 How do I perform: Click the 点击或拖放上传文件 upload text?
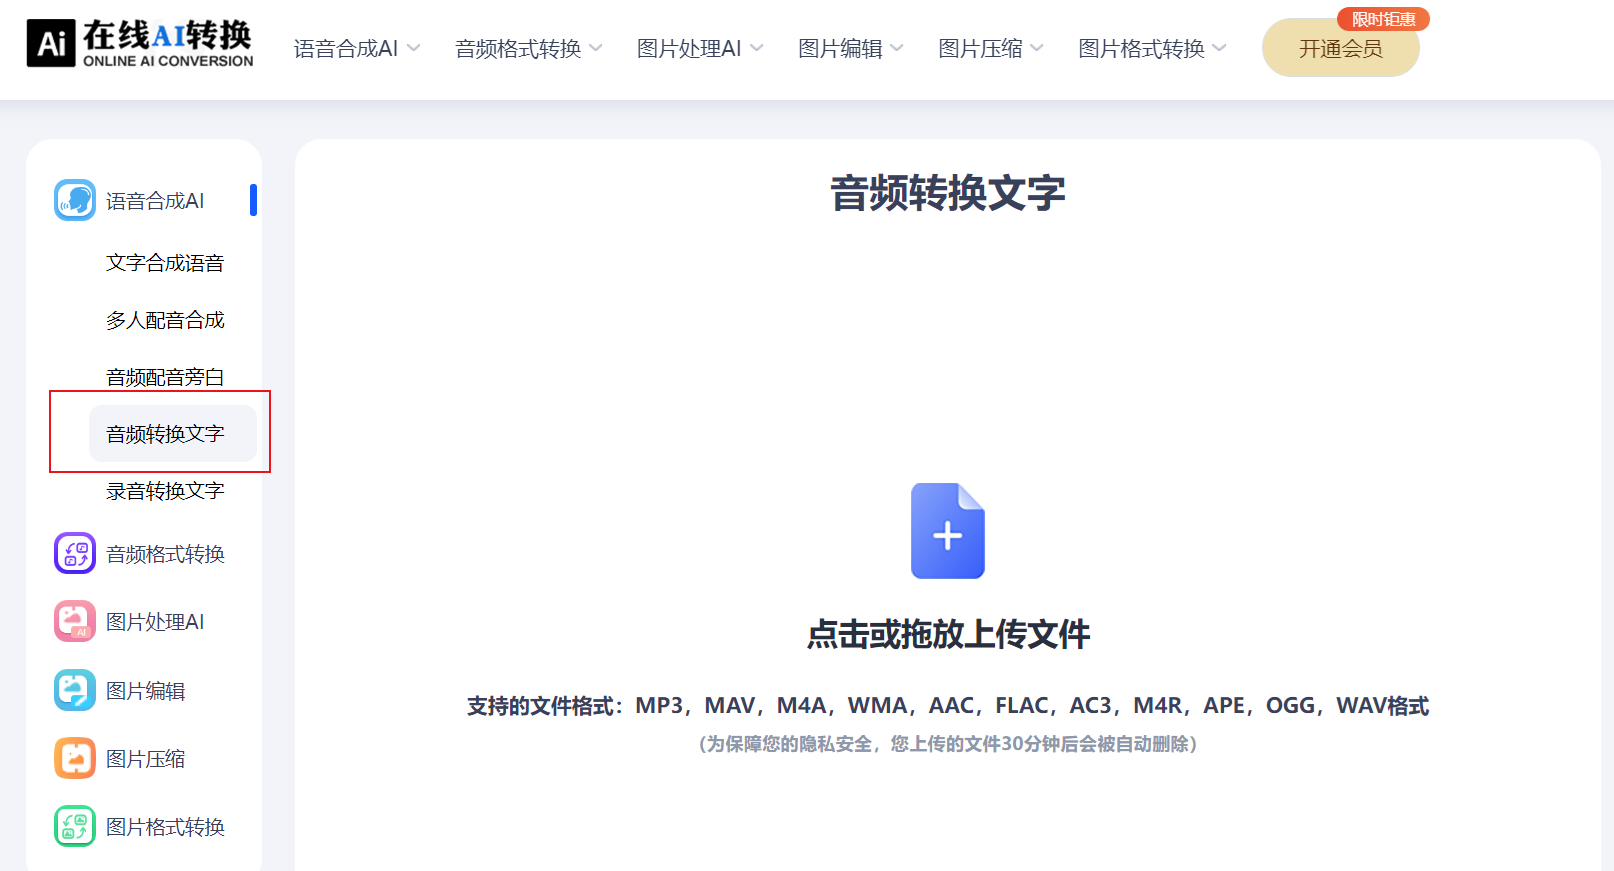[x=948, y=634]
